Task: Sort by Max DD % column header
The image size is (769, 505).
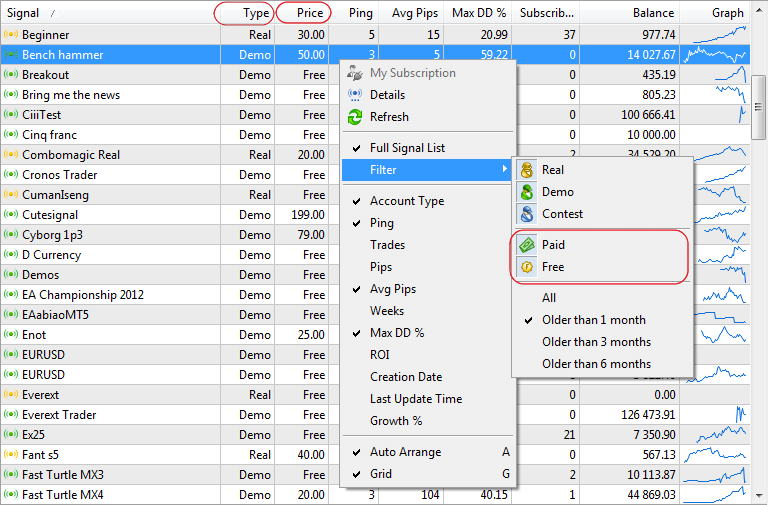Action: (x=478, y=13)
